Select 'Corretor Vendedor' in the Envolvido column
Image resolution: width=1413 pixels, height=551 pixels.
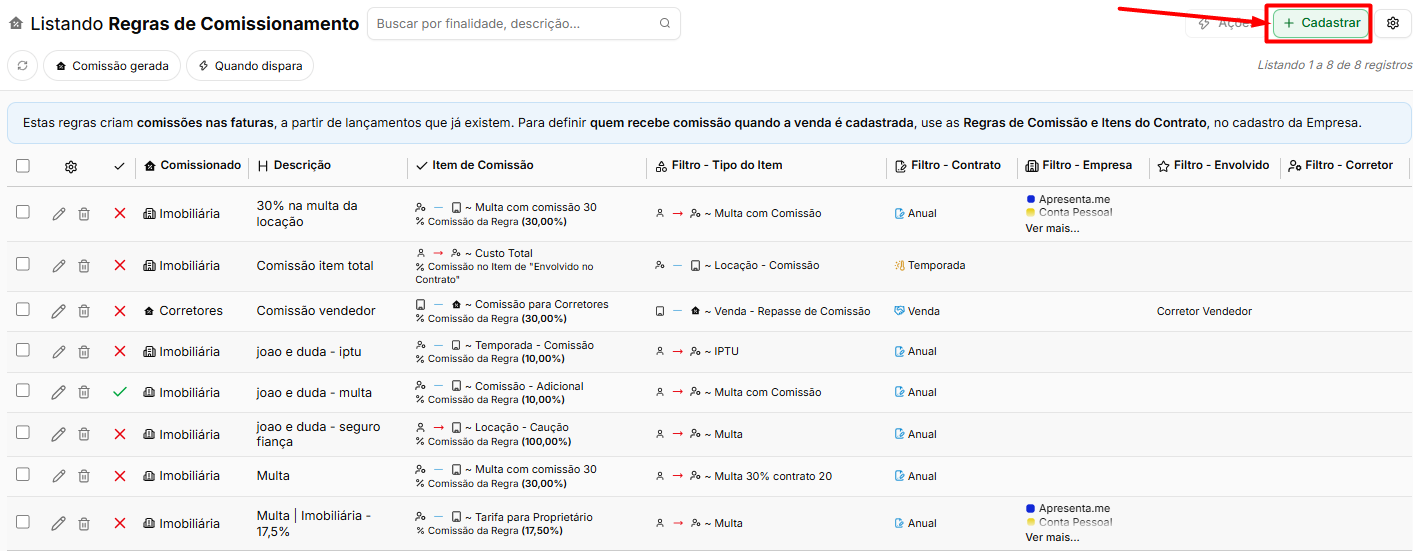coord(1204,311)
